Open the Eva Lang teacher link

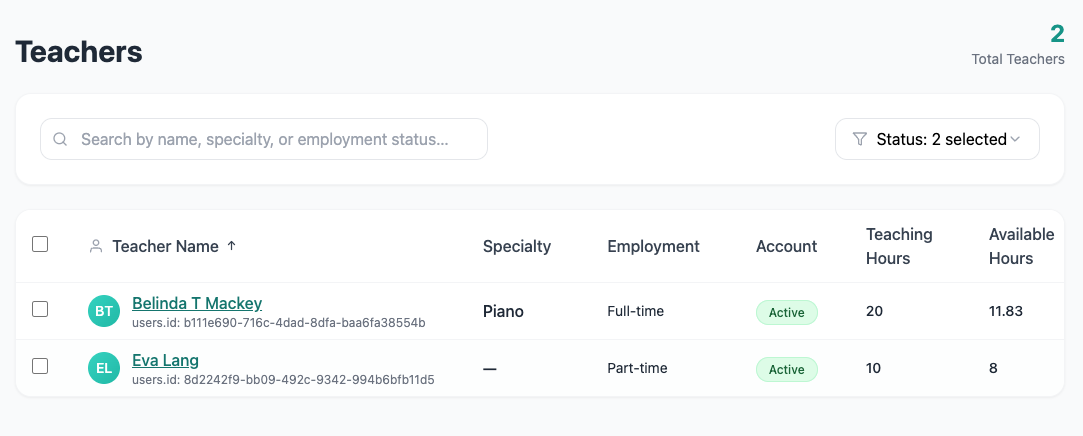click(x=165, y=360)
